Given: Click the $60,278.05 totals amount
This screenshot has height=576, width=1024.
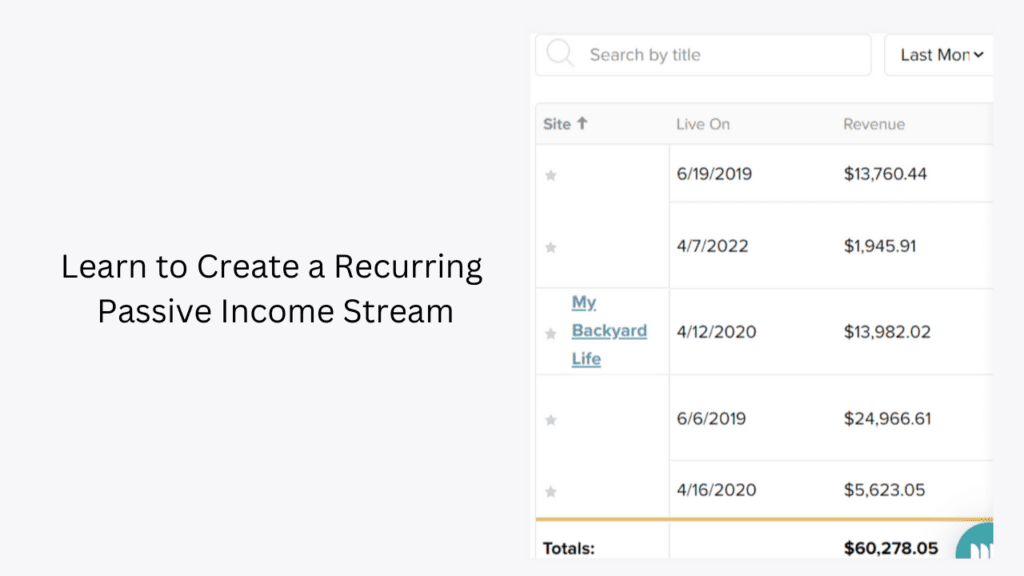Looking at the screenshot, I should 891,548.
